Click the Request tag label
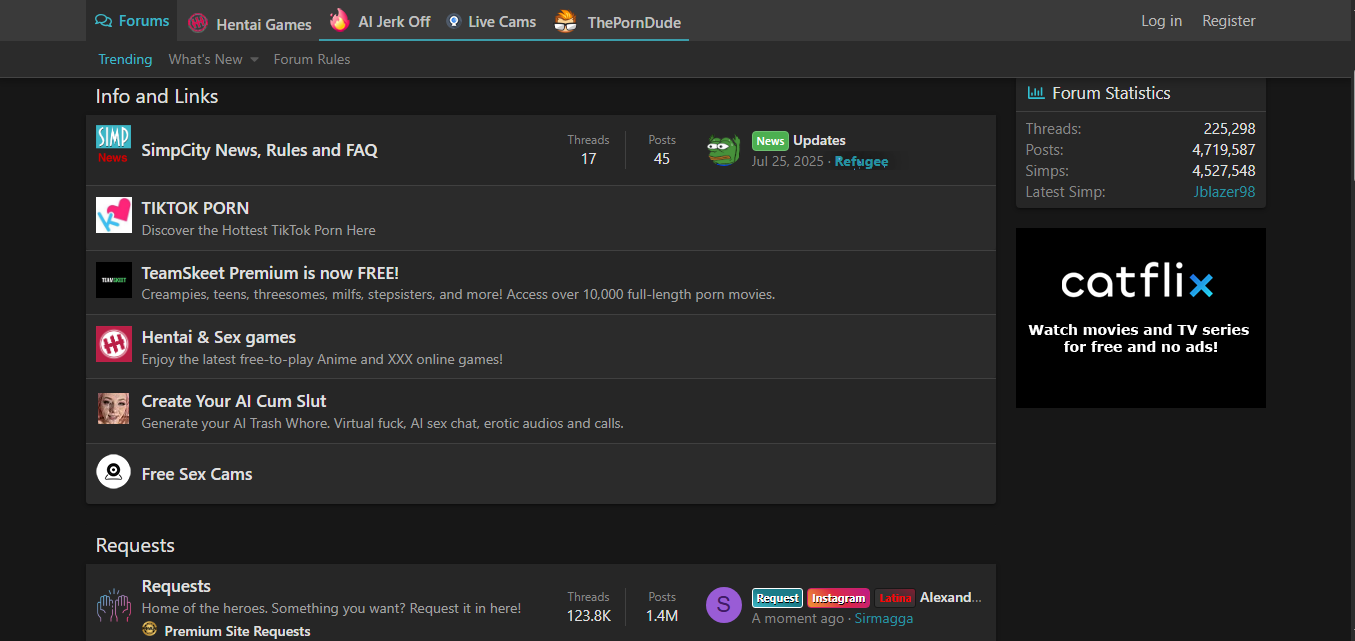 (x=777, y=598)
